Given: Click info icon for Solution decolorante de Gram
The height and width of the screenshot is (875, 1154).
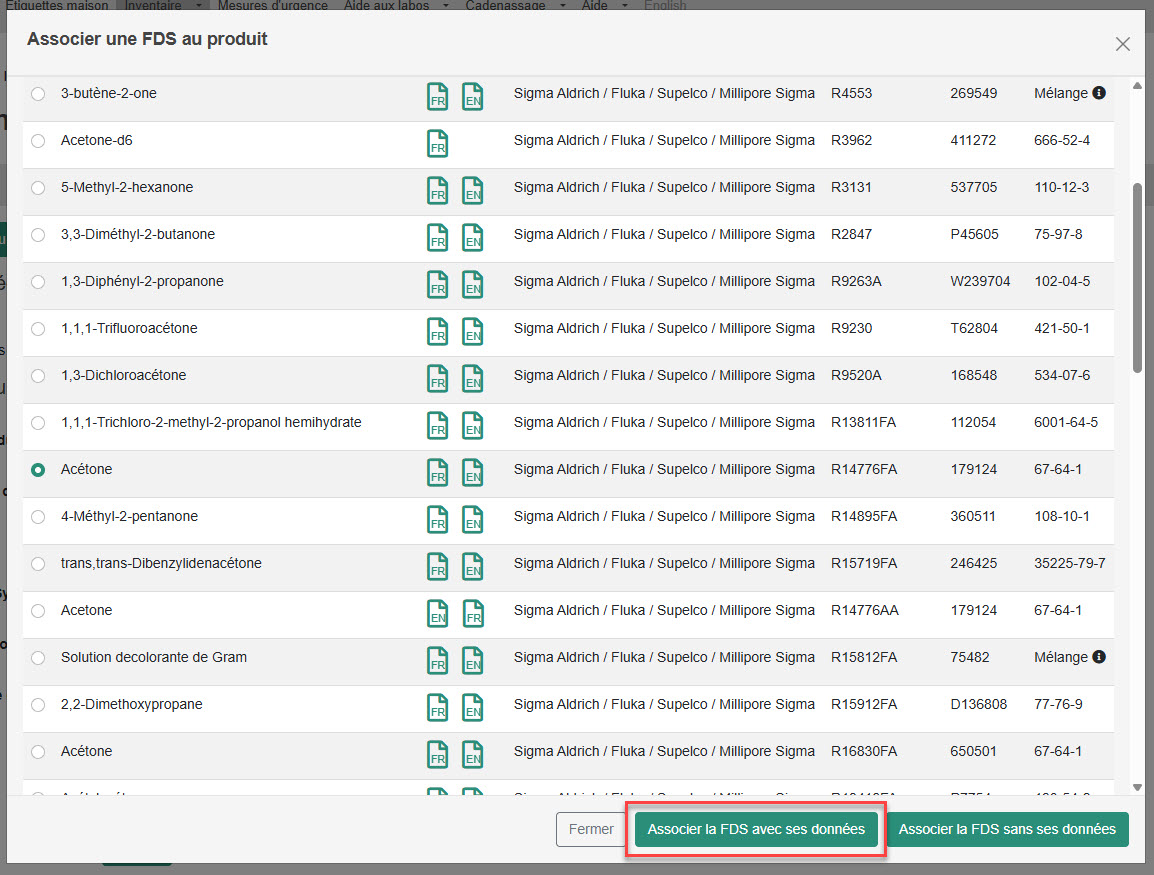Looking at the screenshot, I should point(1099,657).
